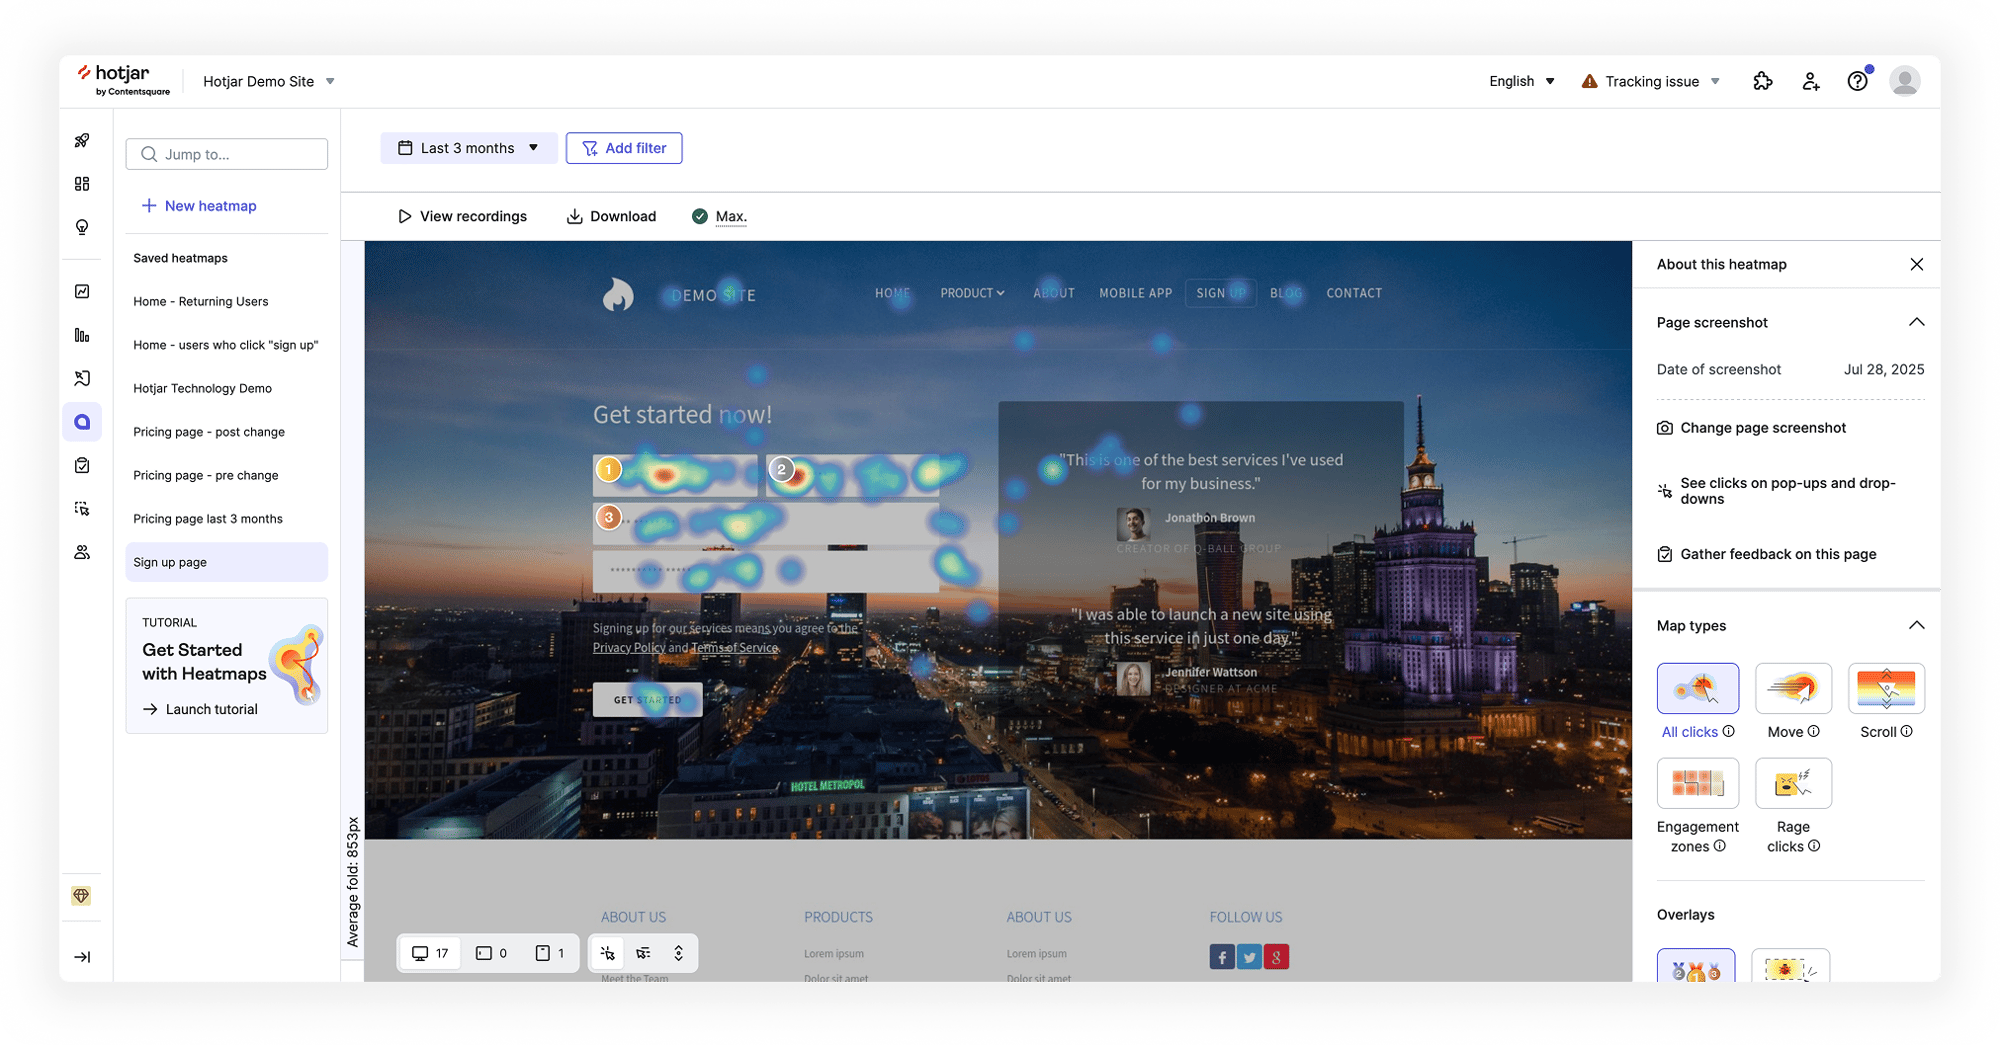Select the Scroll map type thumbnail

click(1886, 688)
